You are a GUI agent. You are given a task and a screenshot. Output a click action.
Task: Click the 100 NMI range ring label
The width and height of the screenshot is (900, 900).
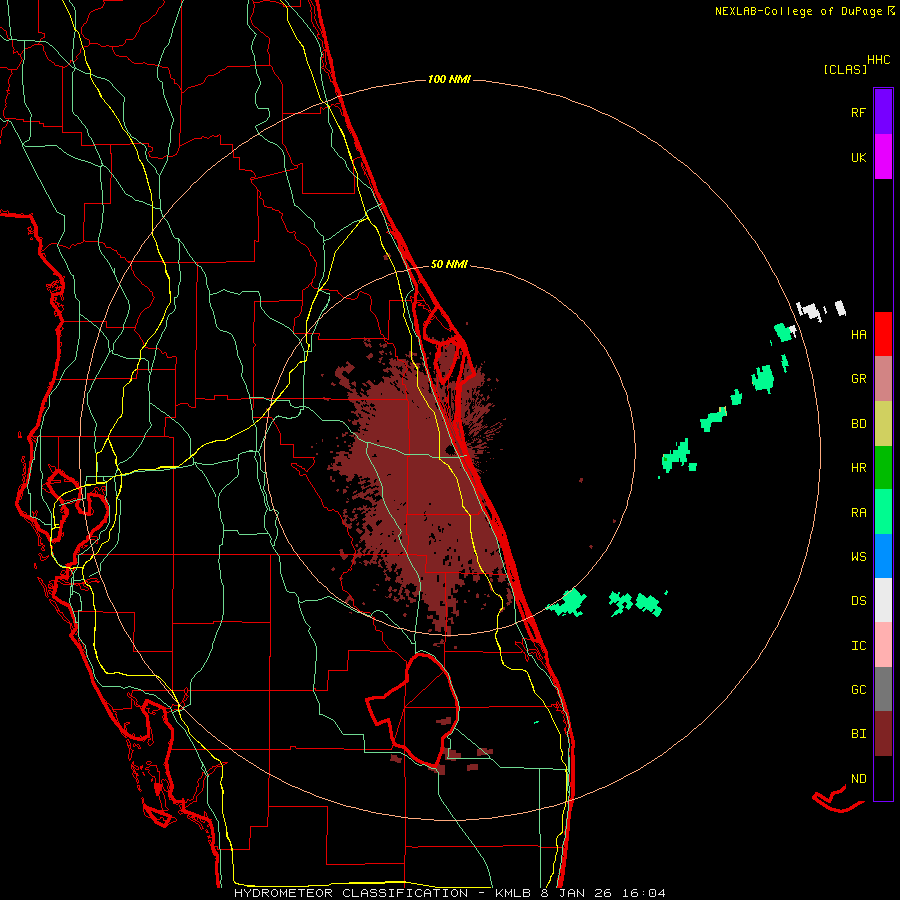pyautogui.click(x=449, y=79)
